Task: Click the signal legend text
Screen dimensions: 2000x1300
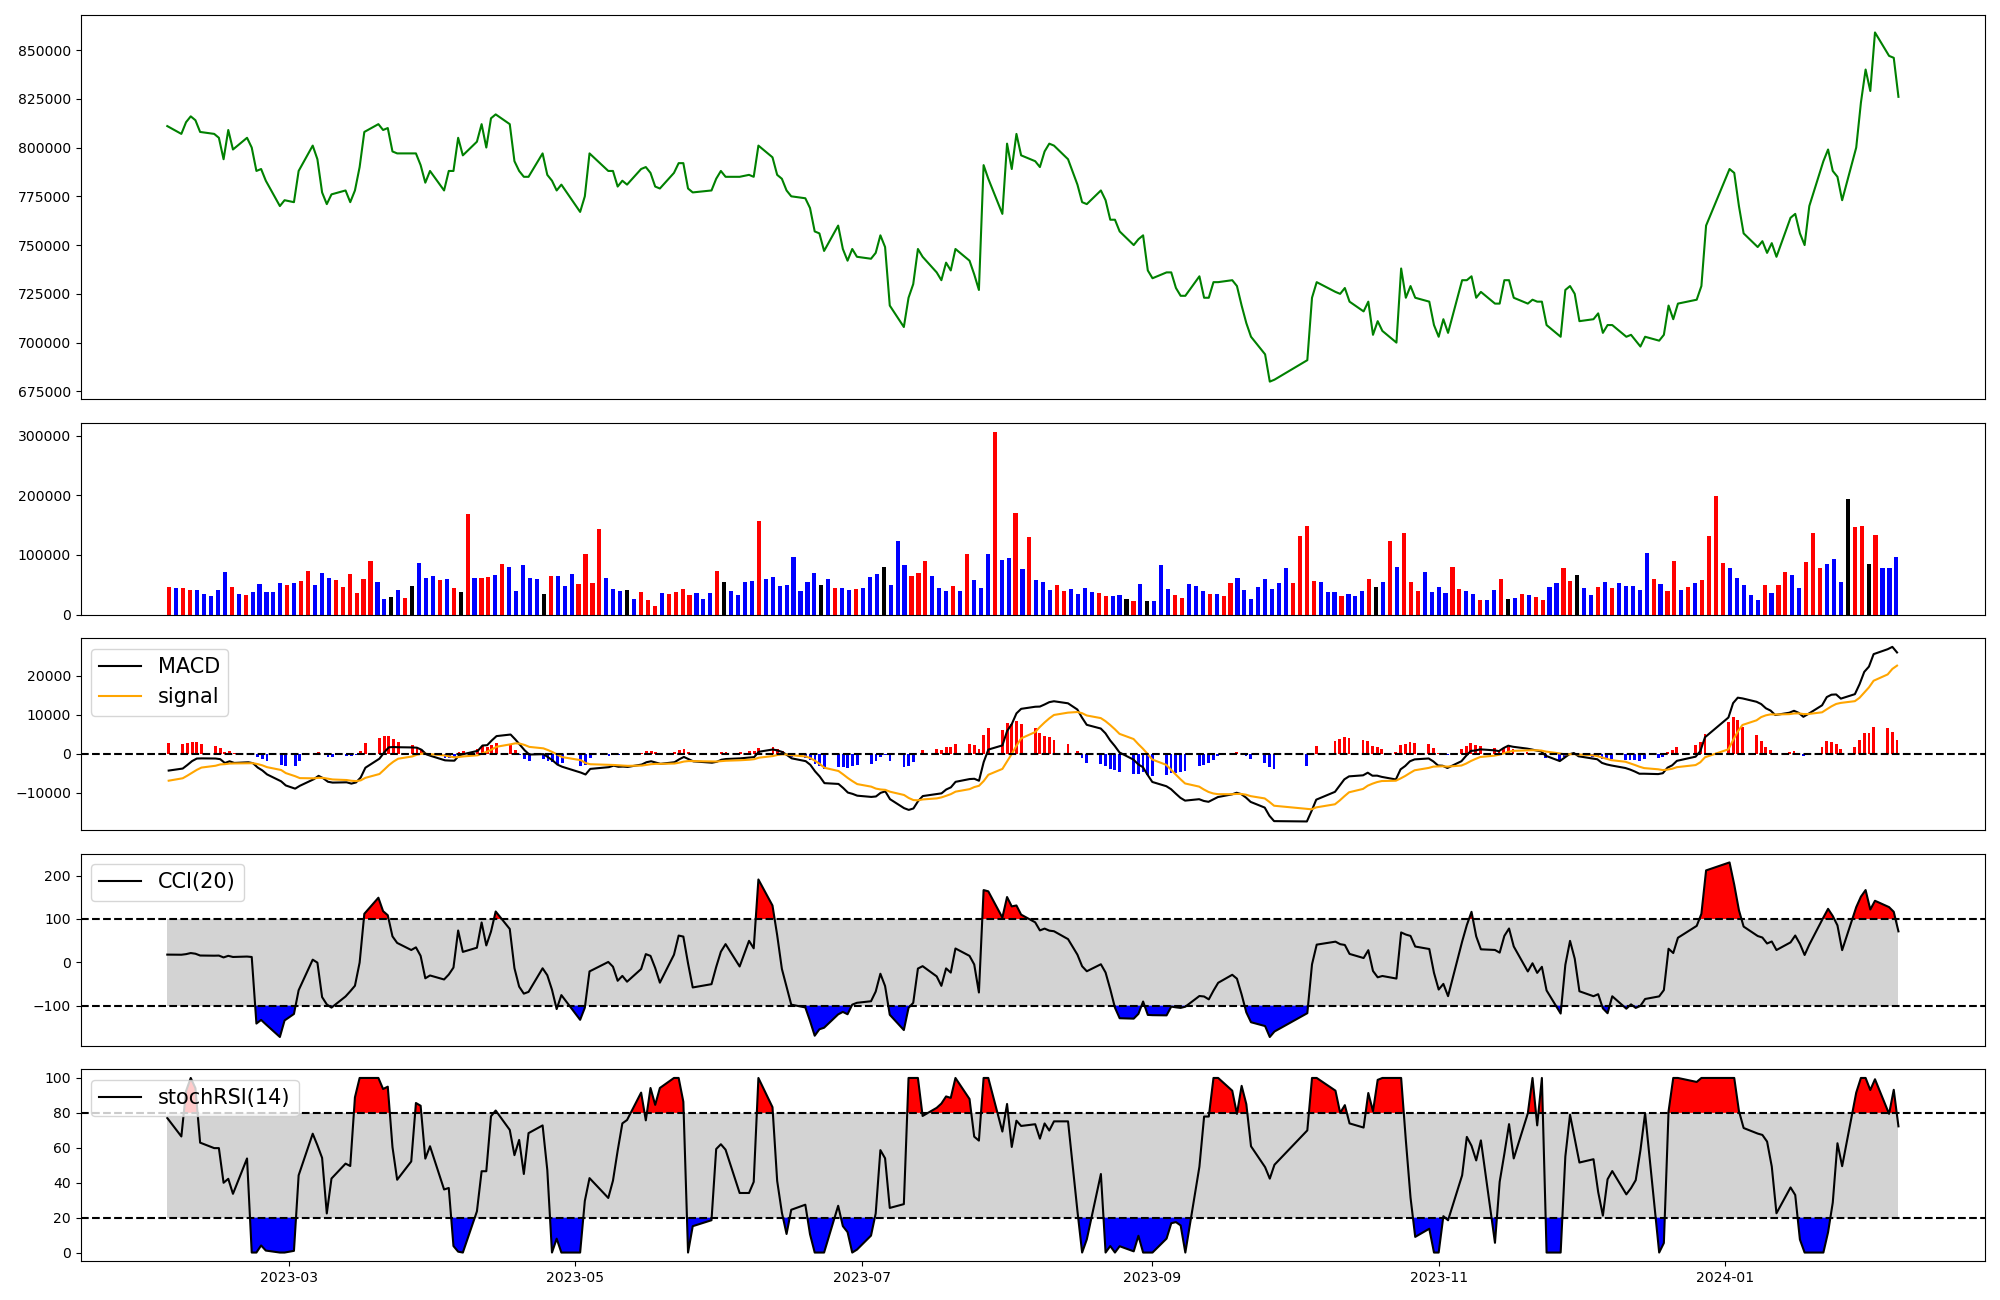Action: [x=188, y=696]
